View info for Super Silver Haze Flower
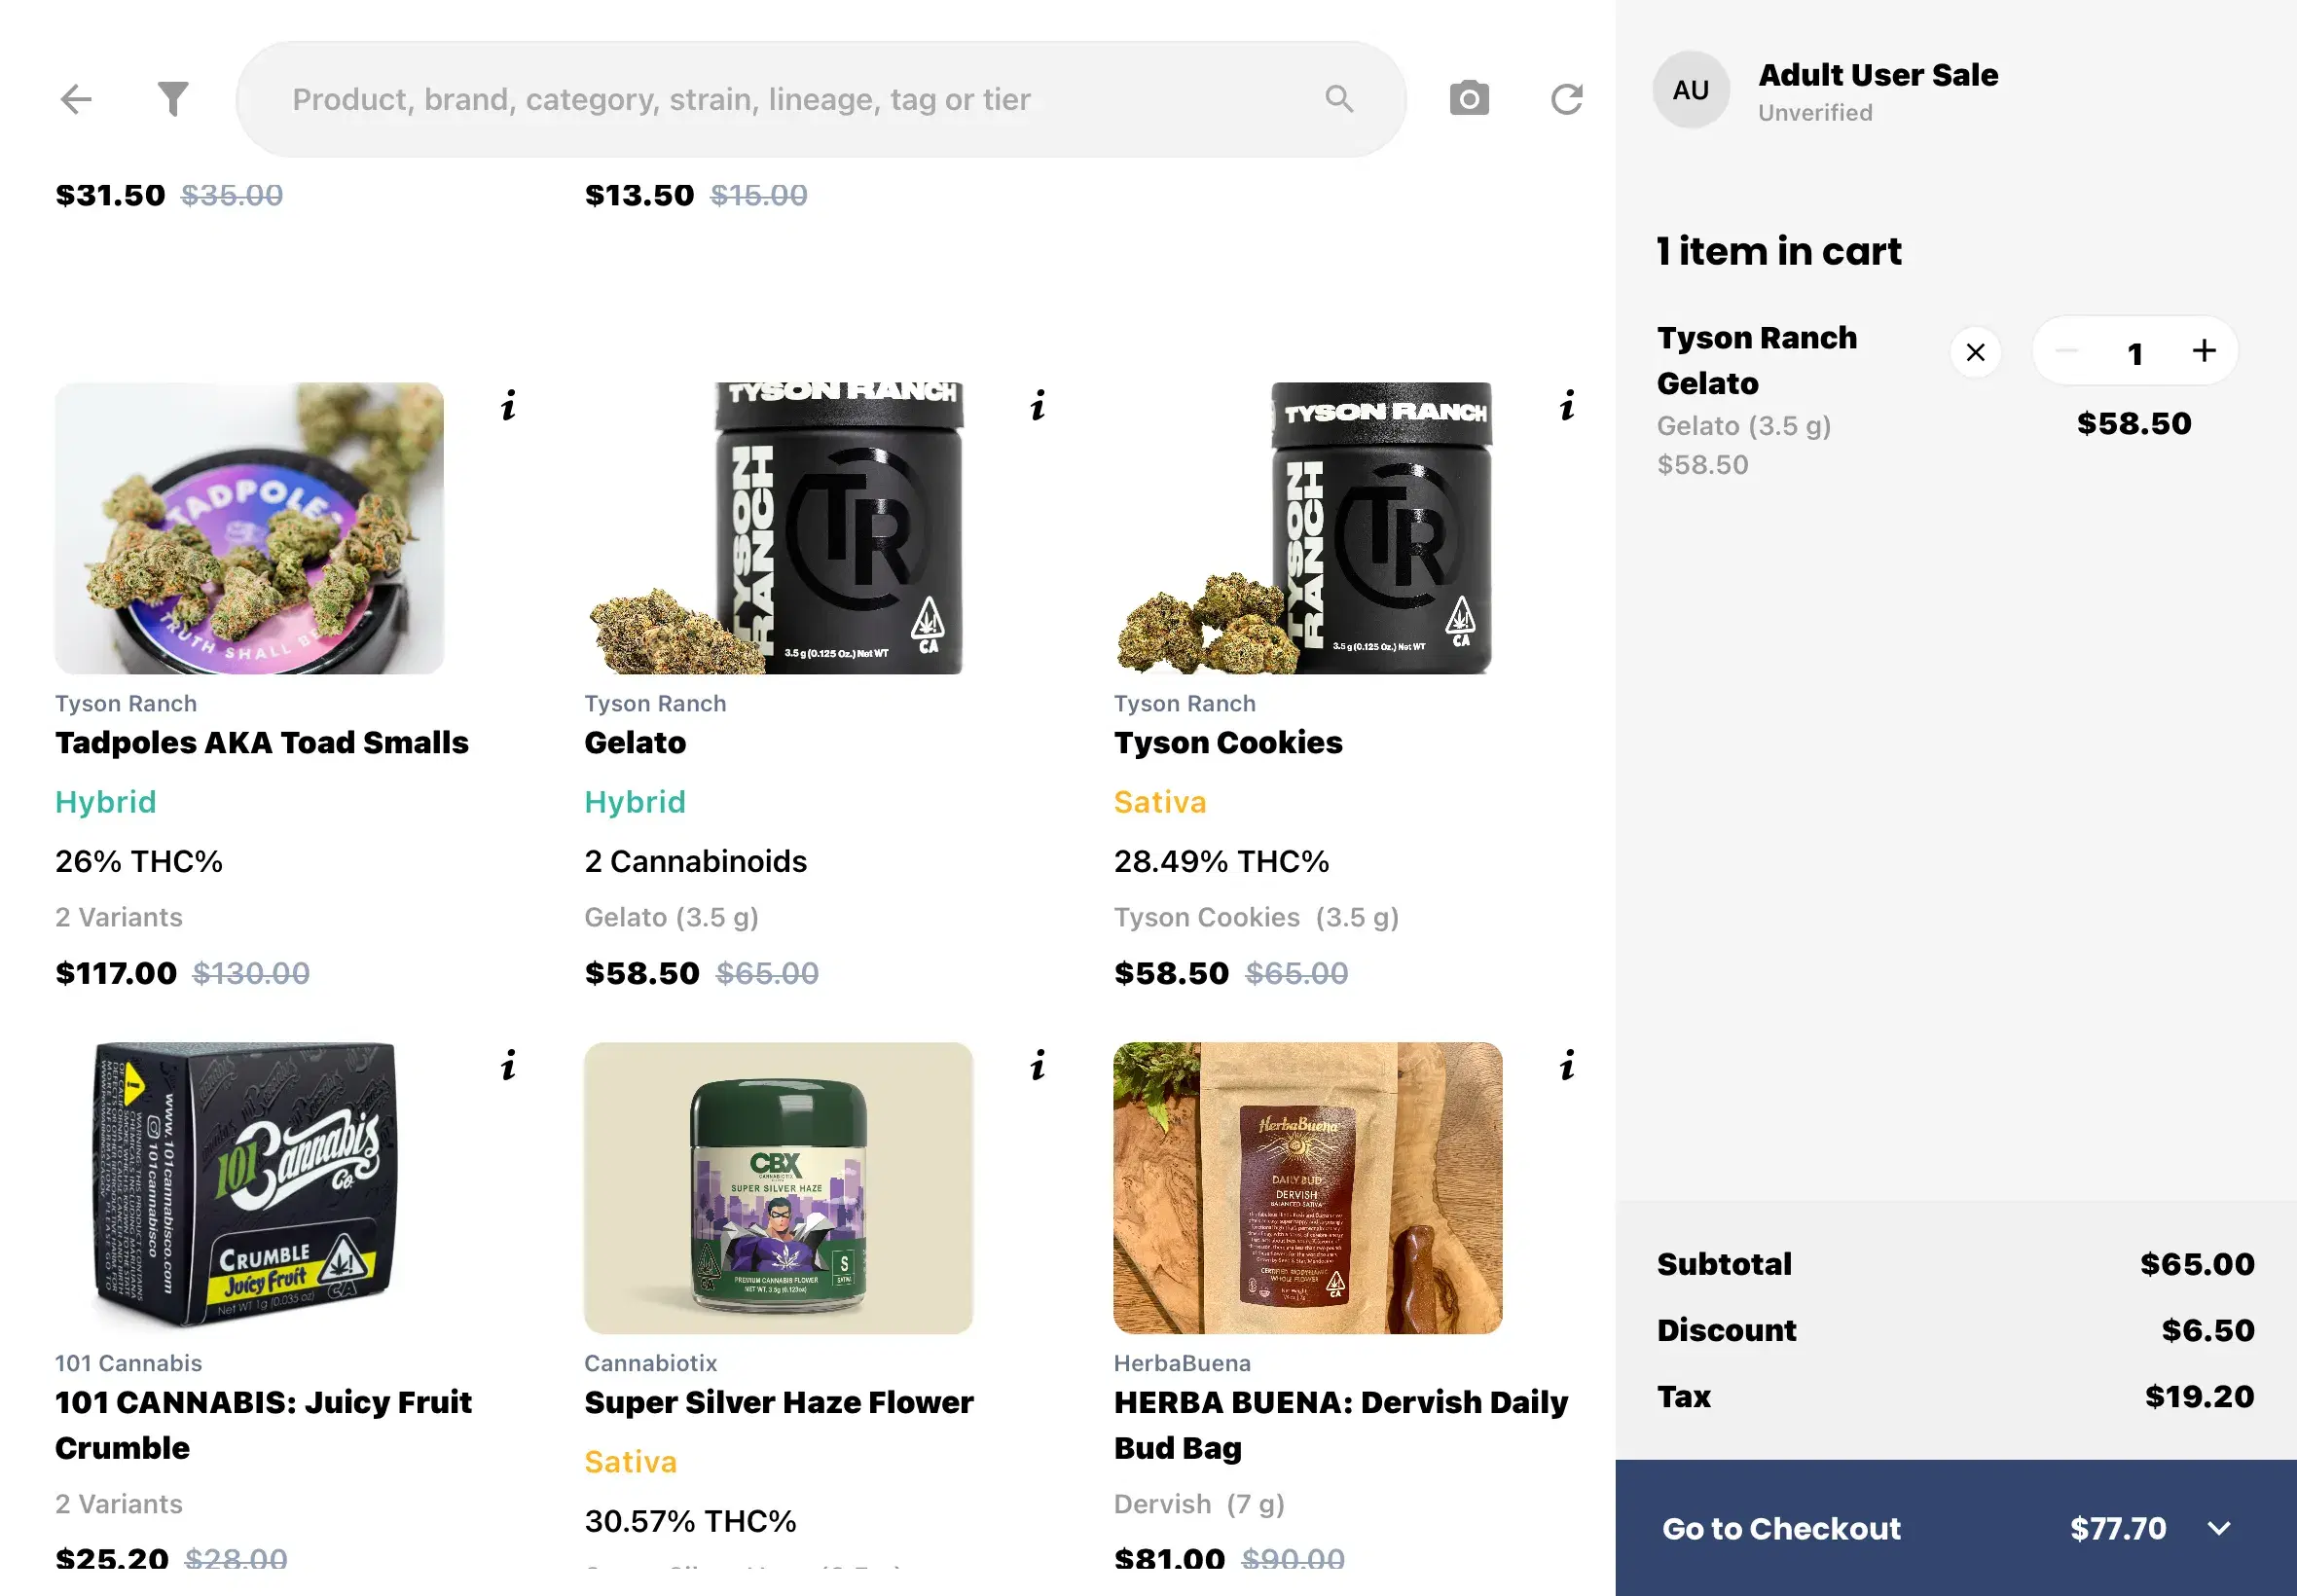The height and width of the screenshot is (1596, 2297). coord(1037,1066)
